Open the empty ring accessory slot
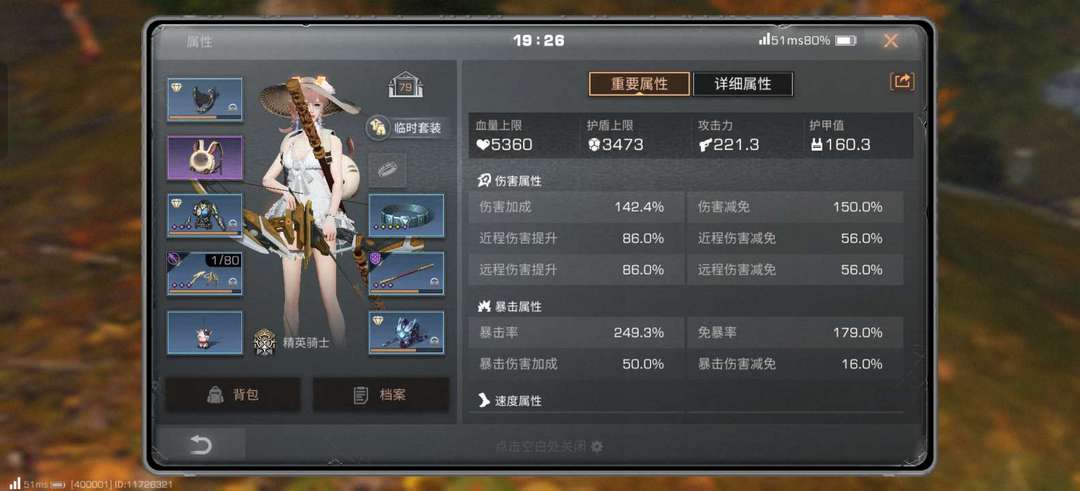The width and height of the screenshot is (1080, 491). (x=387, y=170)
